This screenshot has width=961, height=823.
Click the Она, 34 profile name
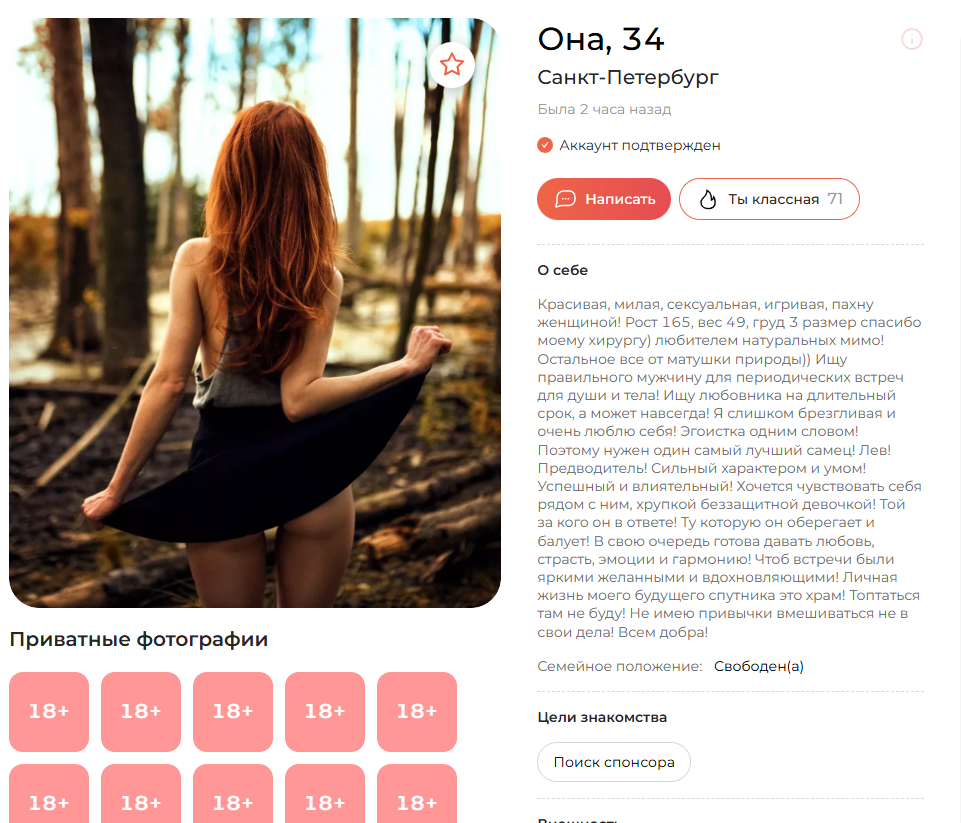coord(601,39)
